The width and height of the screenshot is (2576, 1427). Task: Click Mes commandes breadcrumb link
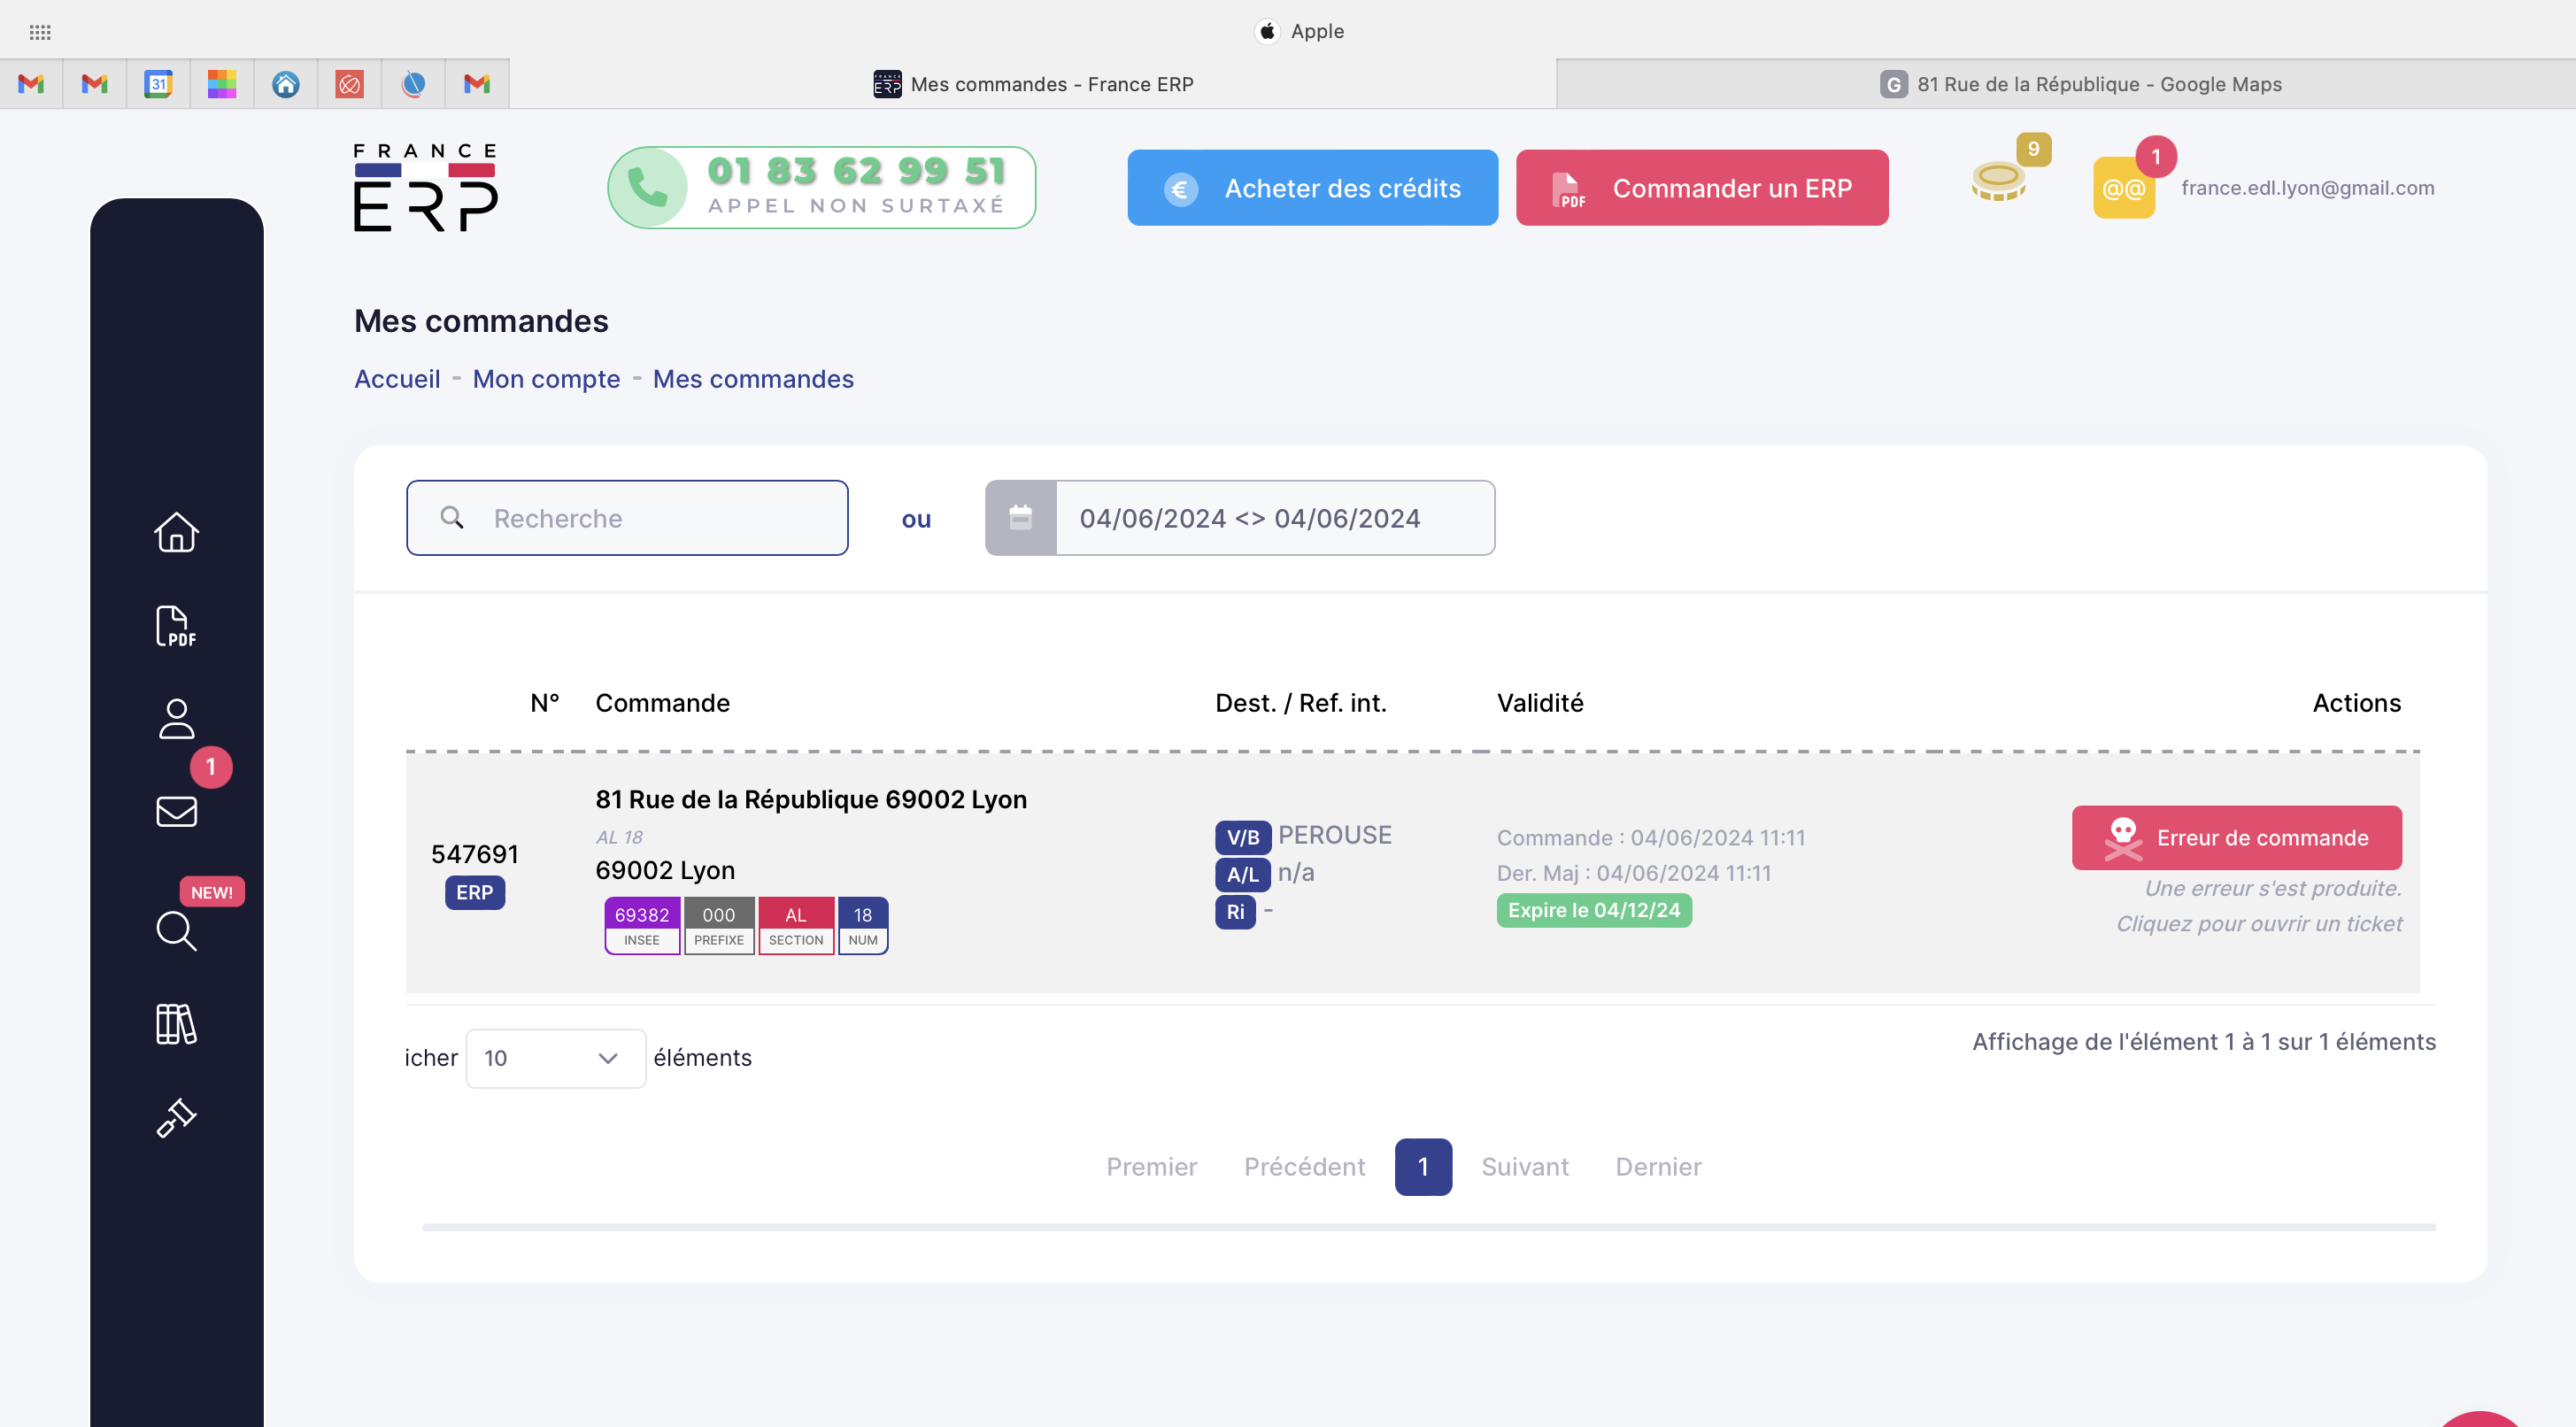pyautogui.click(x=753, y=379)
